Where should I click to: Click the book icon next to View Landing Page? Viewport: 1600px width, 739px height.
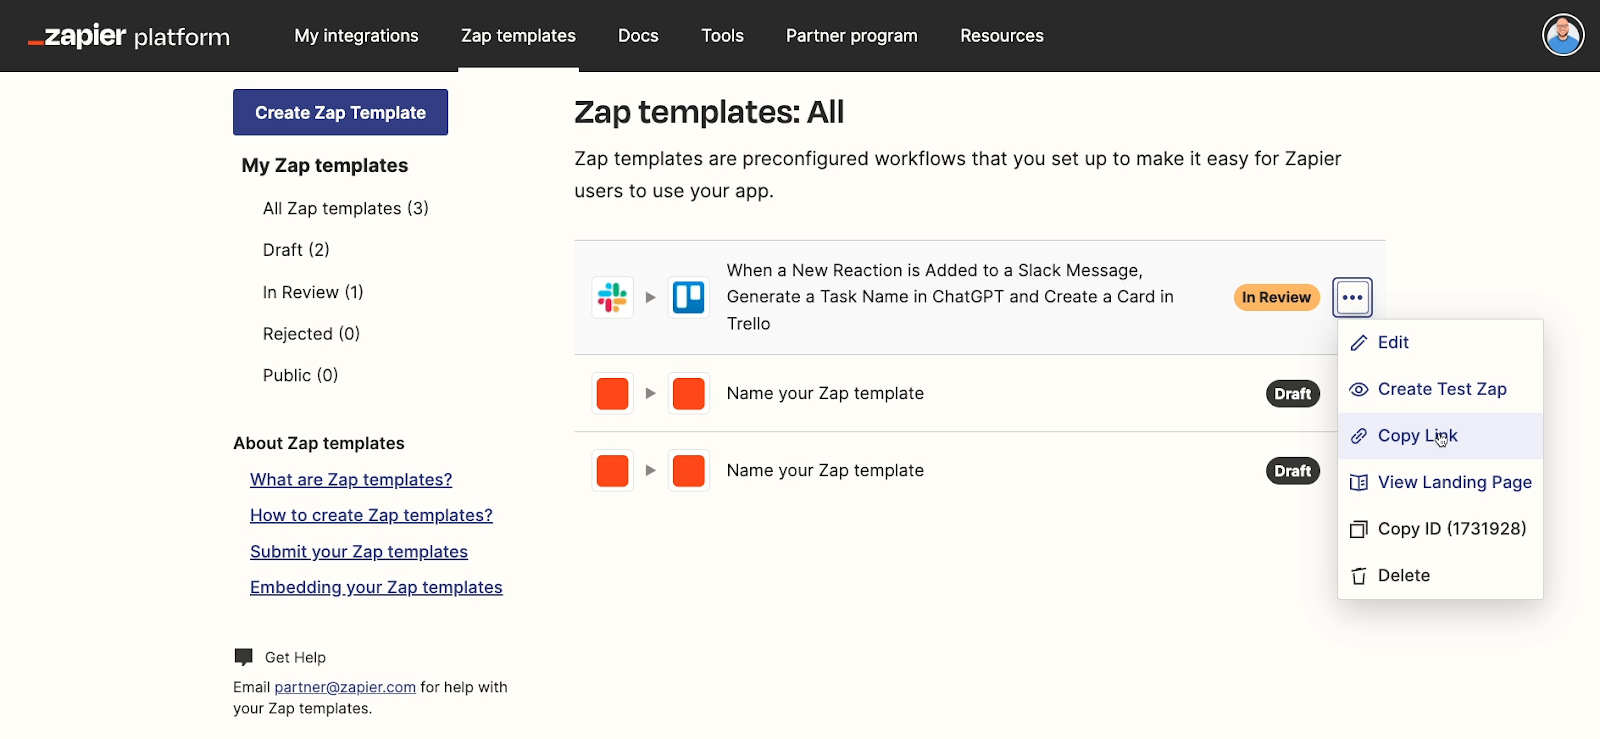point(1359,483)
